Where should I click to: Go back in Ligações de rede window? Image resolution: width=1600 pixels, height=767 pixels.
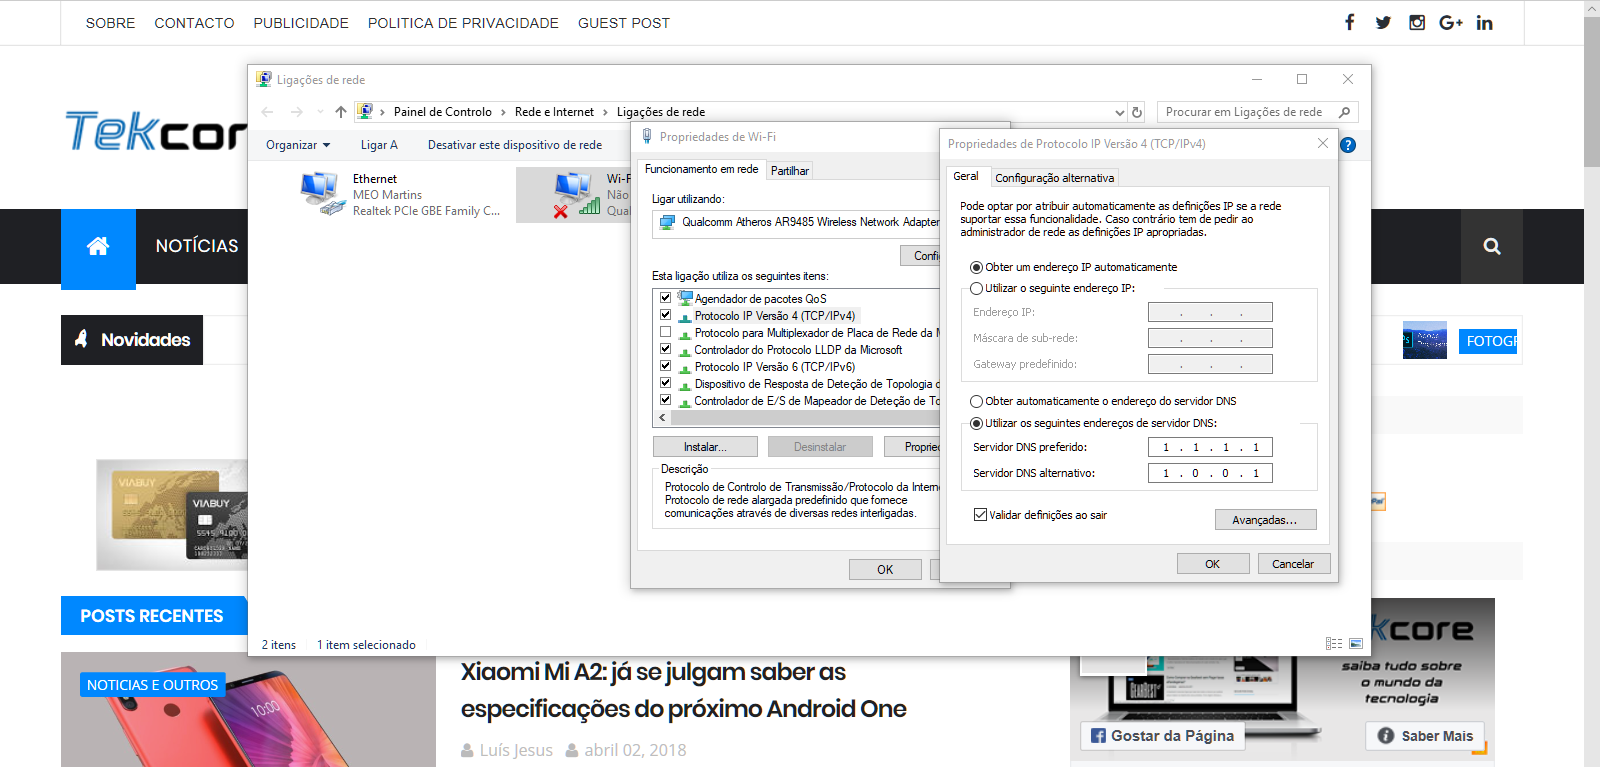(267, 112)
